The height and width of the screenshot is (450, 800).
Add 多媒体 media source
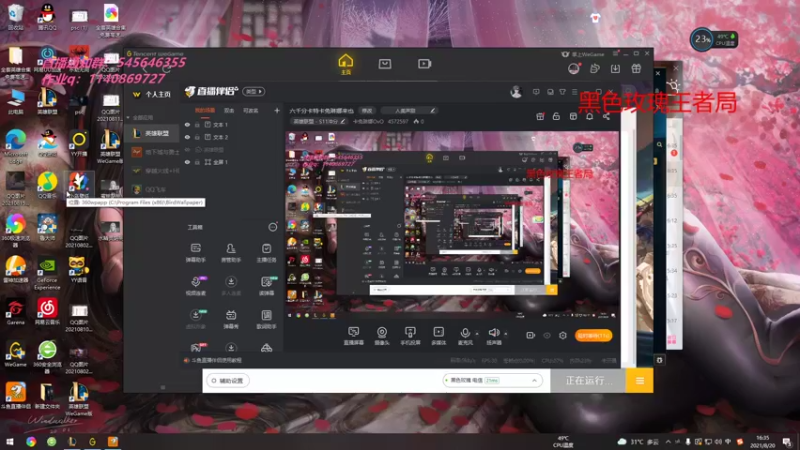click(438, 336)
